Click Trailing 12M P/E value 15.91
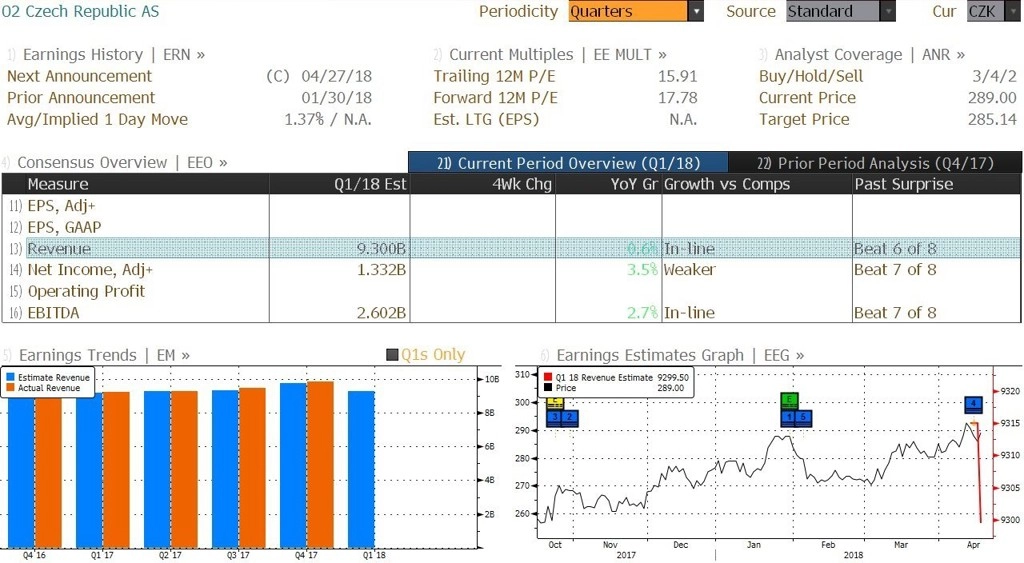1024x563 pixels. tap(678, 76)
